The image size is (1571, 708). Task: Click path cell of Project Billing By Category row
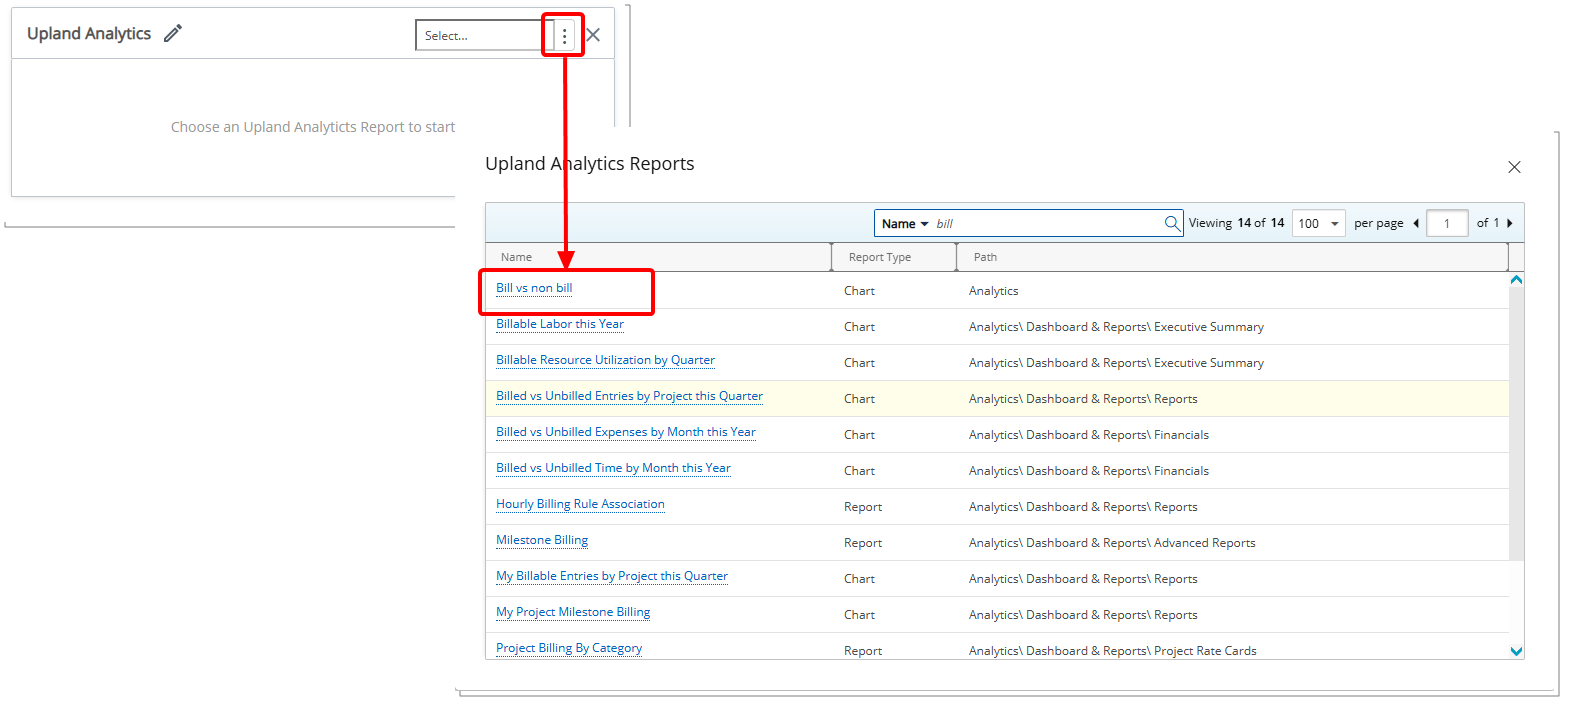(1112, 651)
